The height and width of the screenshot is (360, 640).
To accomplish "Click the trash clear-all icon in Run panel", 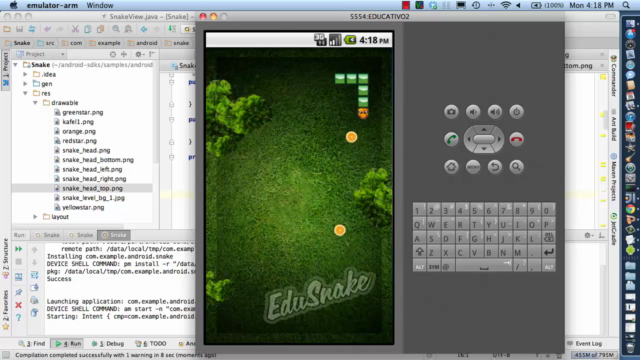I will (x=34, y=313).
